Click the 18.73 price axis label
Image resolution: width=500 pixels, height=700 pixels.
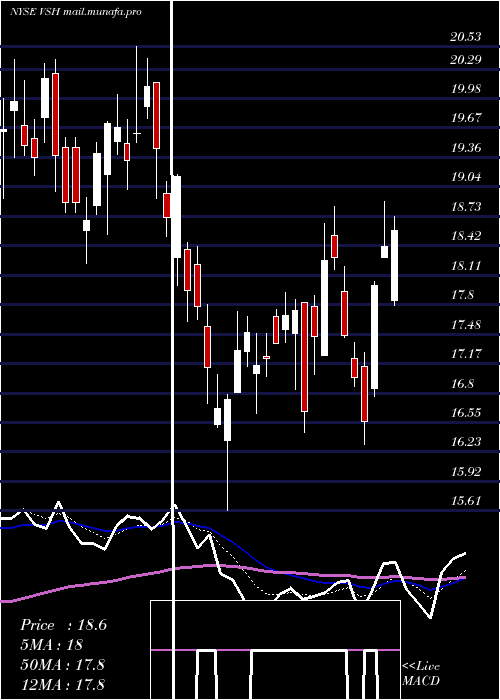[x=466, y=206]
